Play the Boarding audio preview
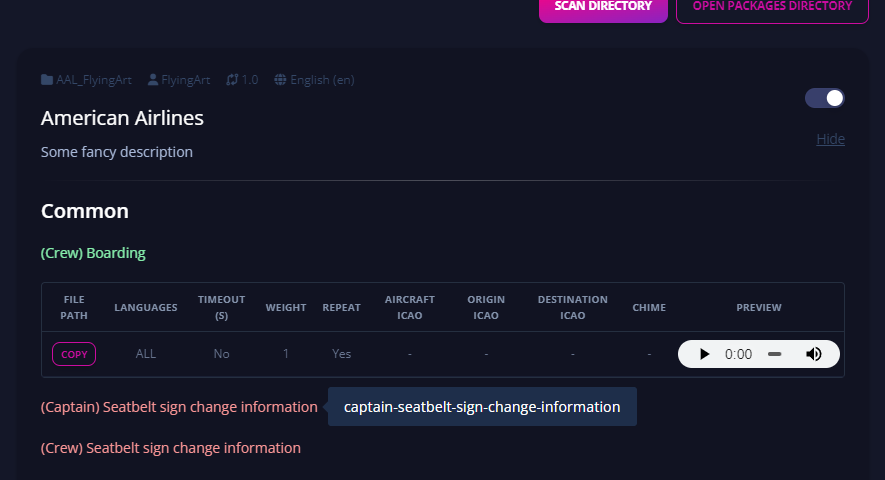 tap(704, 354)
